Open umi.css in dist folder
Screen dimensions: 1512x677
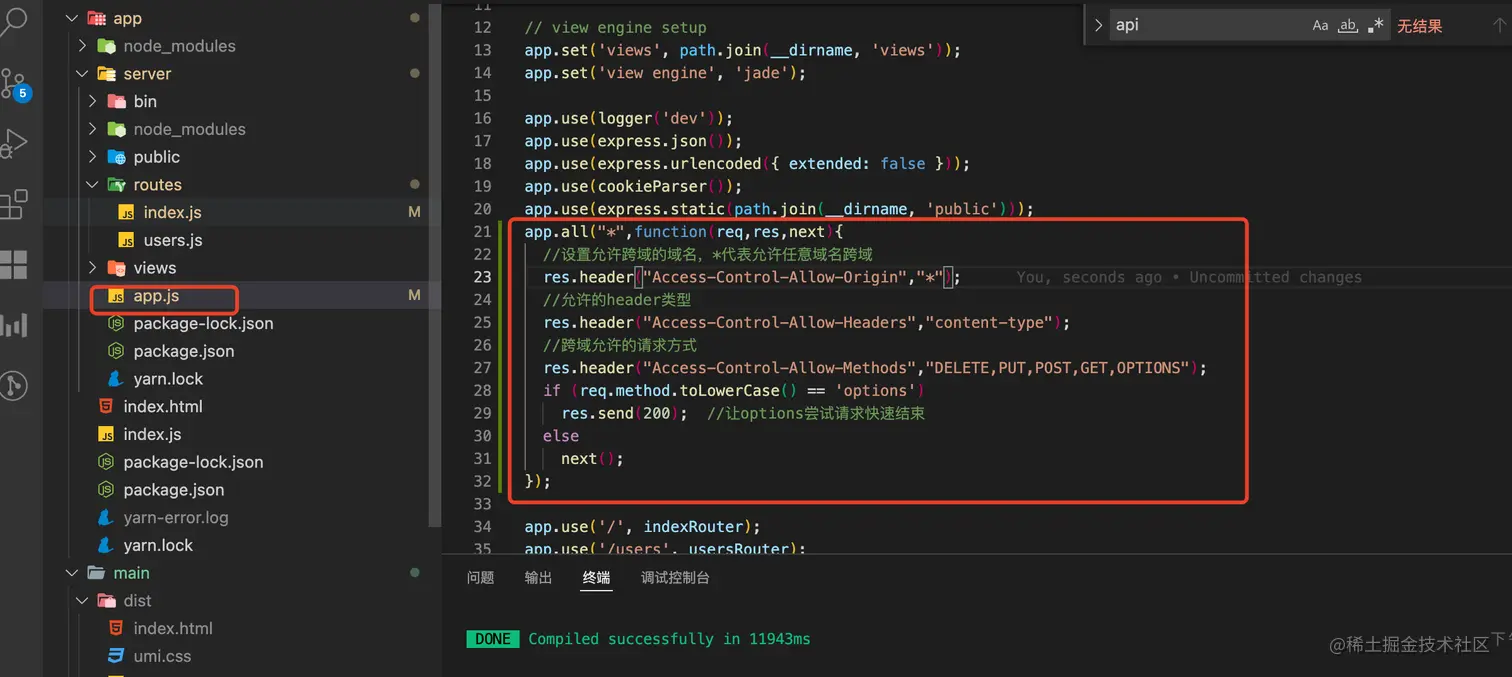coord(162,656)
